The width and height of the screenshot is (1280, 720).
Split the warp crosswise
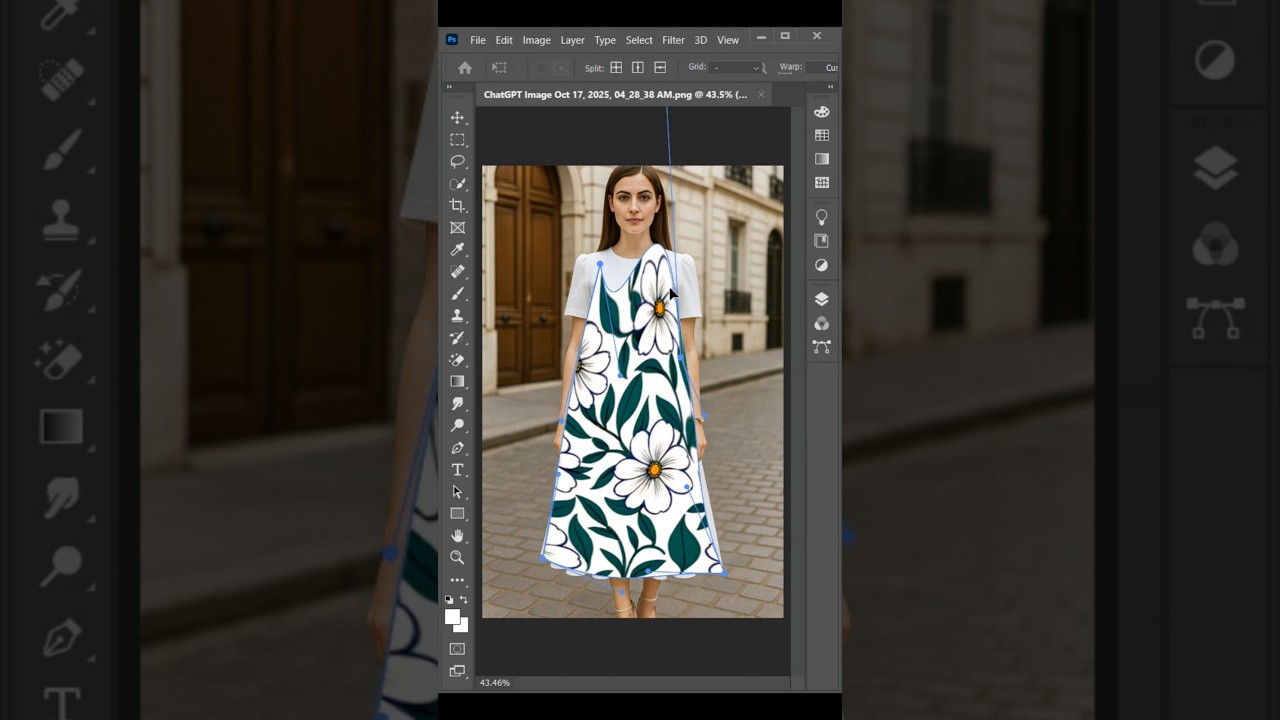coord(616,68)
